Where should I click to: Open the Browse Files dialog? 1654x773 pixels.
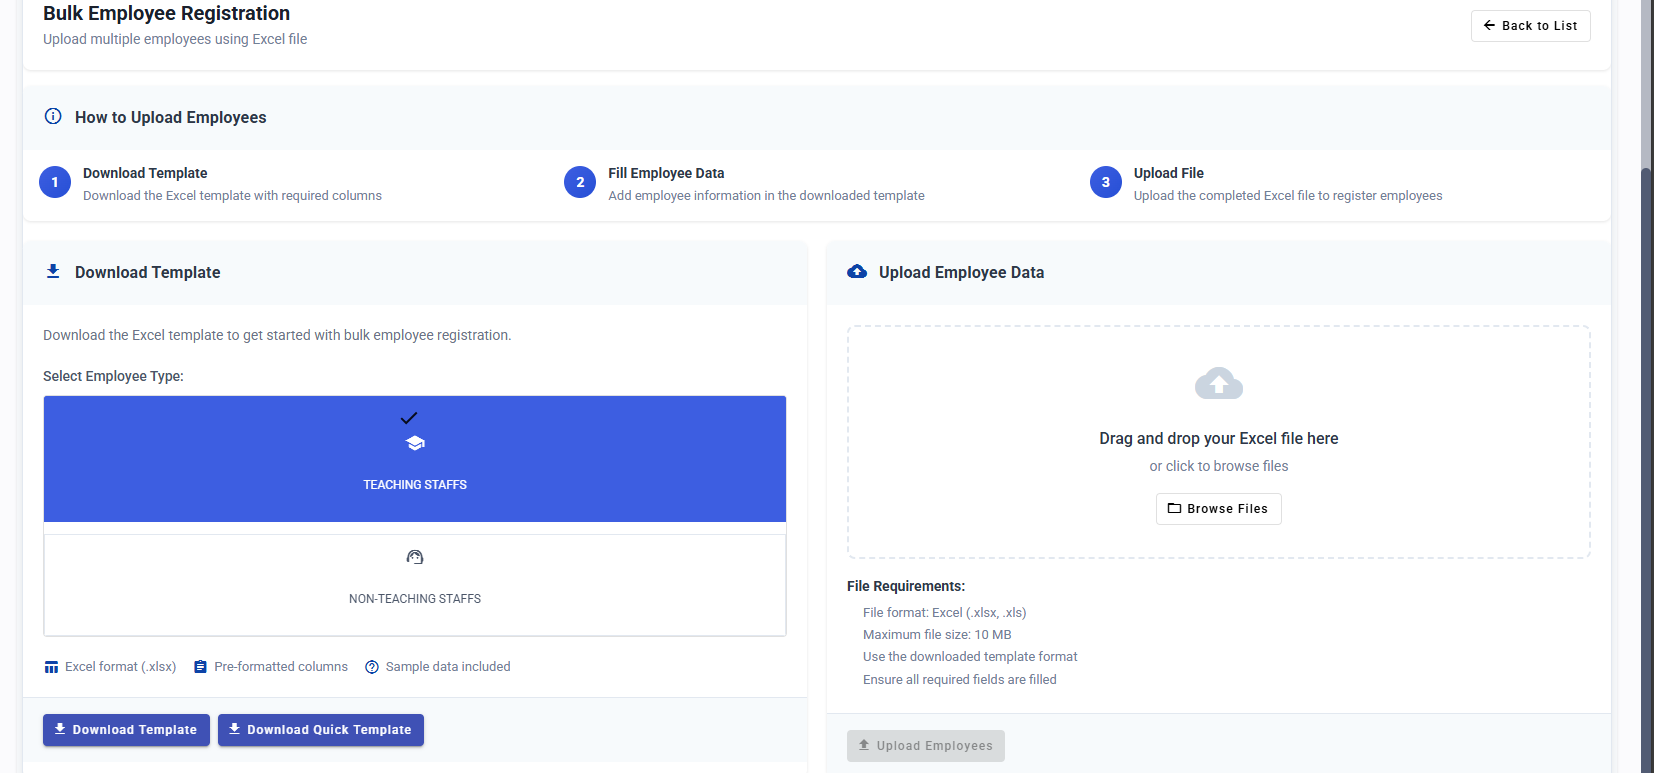pyautogui.click(x=1218, y=509)
